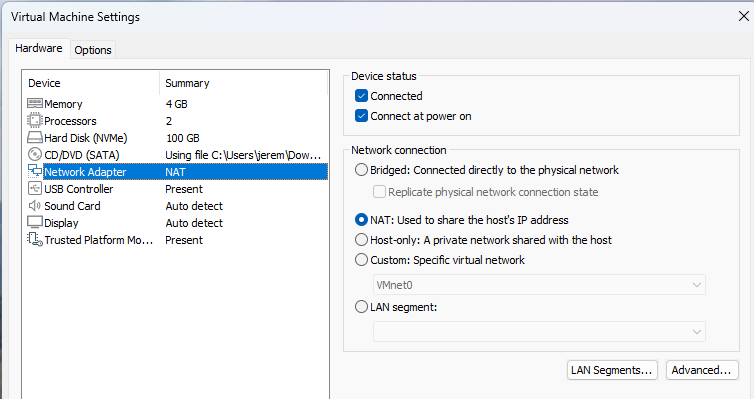Screen dimensions: 754x399
Task: Toggle Connect at power on checkbox
Action: pos(362,116)
